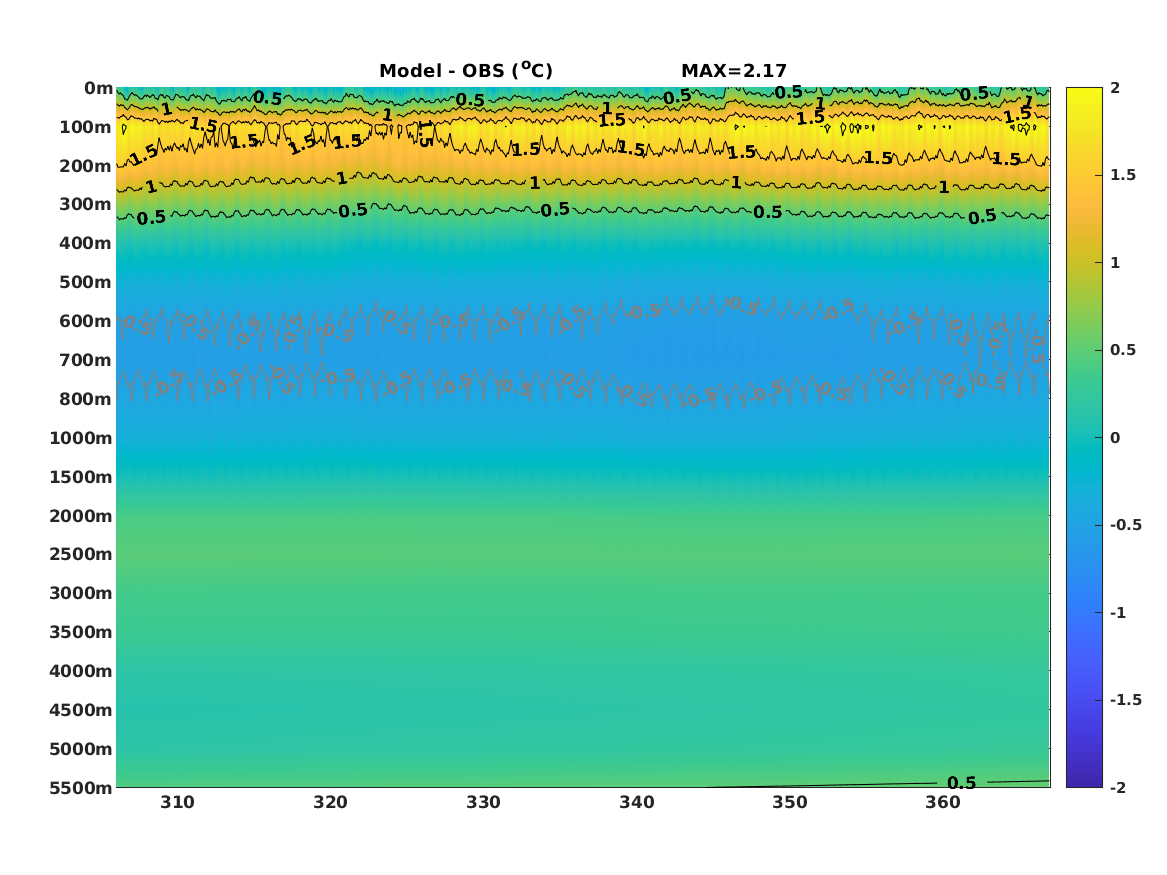Click the colorbar tick label -1
This screenshot has height=875, width=1167.
pyautogui.click(x=1117, y=612)
